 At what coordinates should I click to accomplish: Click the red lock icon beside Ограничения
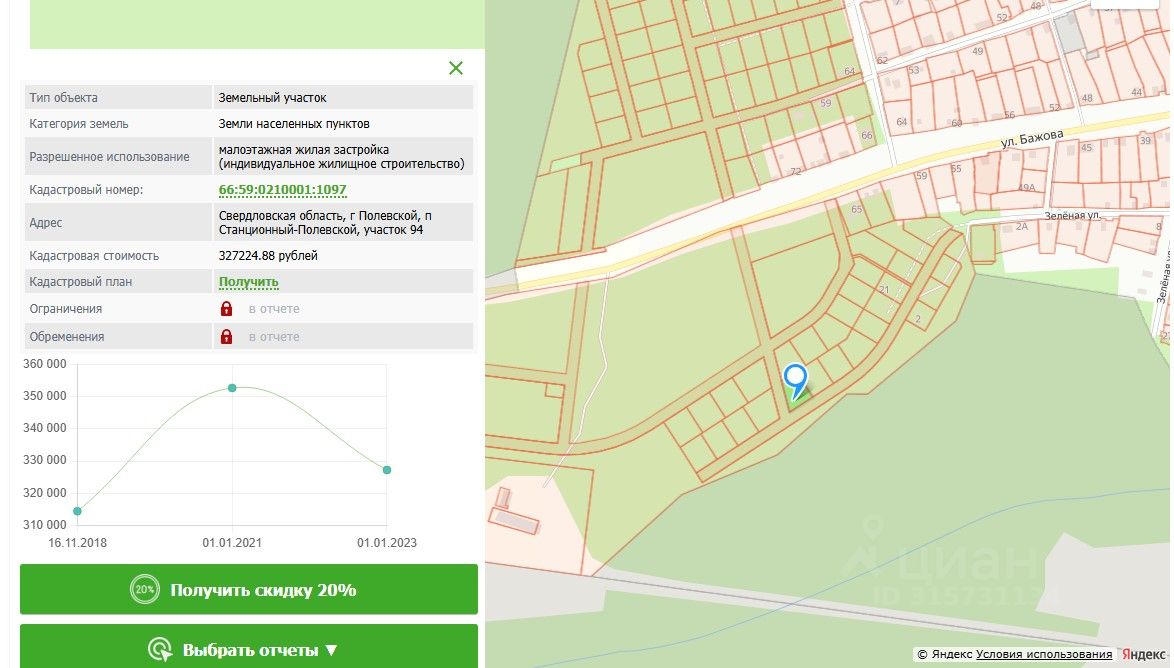(x=227, y=309)
